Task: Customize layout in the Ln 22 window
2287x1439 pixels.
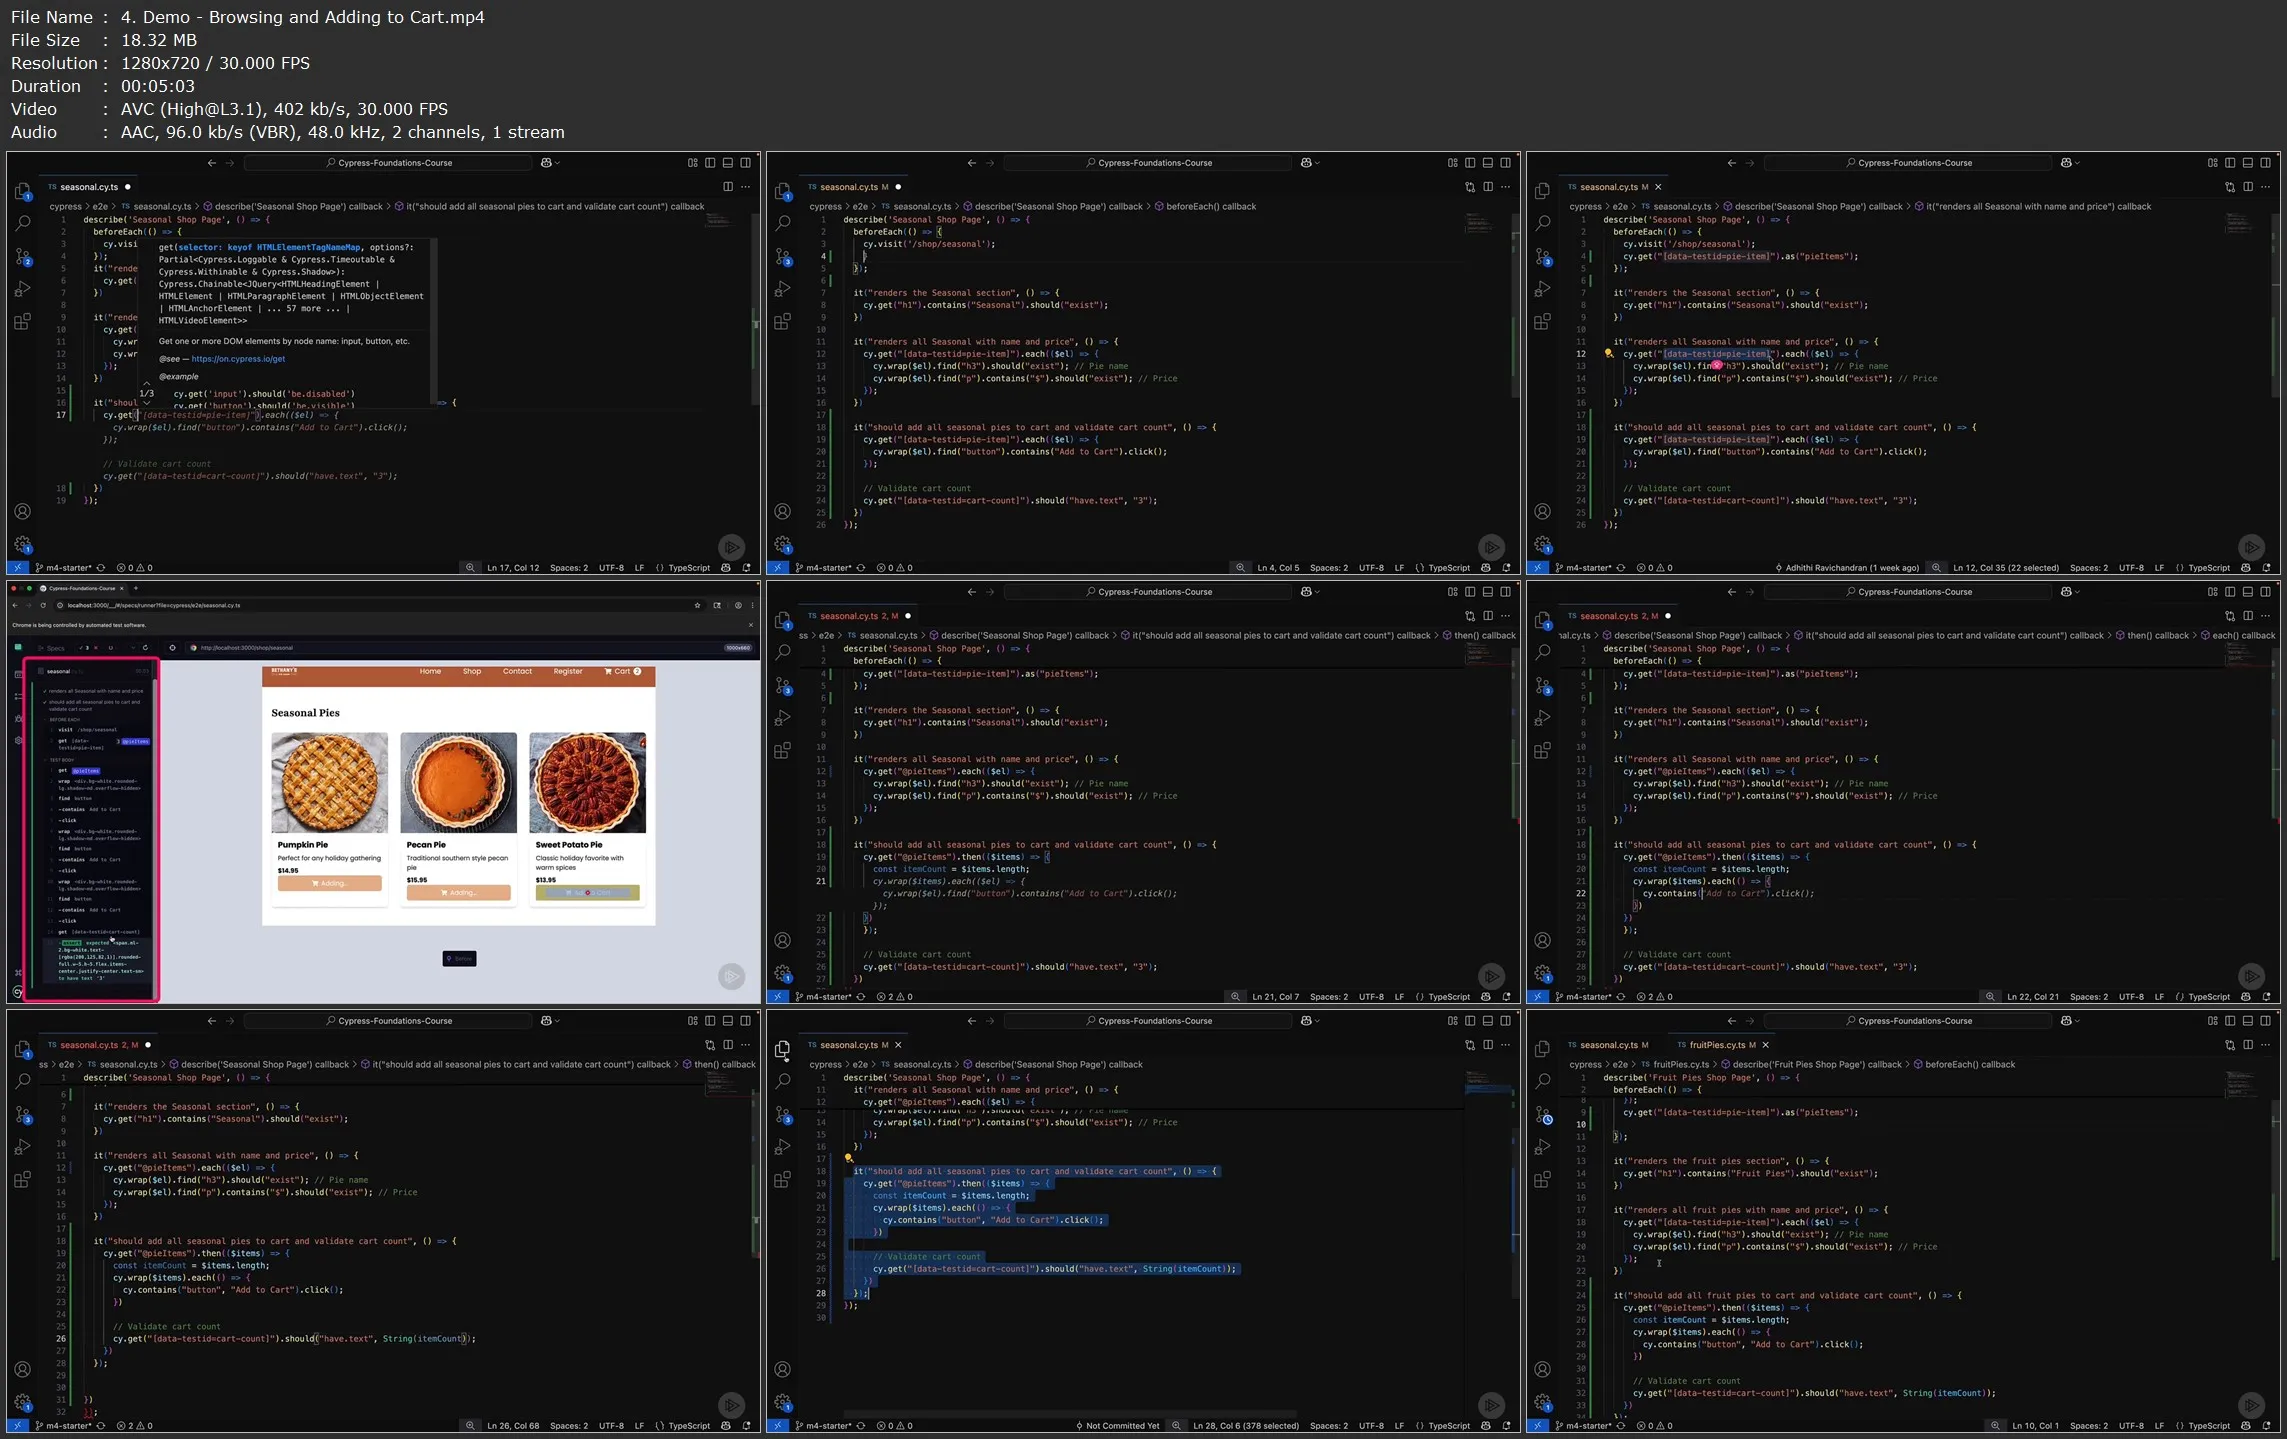Action: (x=2212, y=592)
